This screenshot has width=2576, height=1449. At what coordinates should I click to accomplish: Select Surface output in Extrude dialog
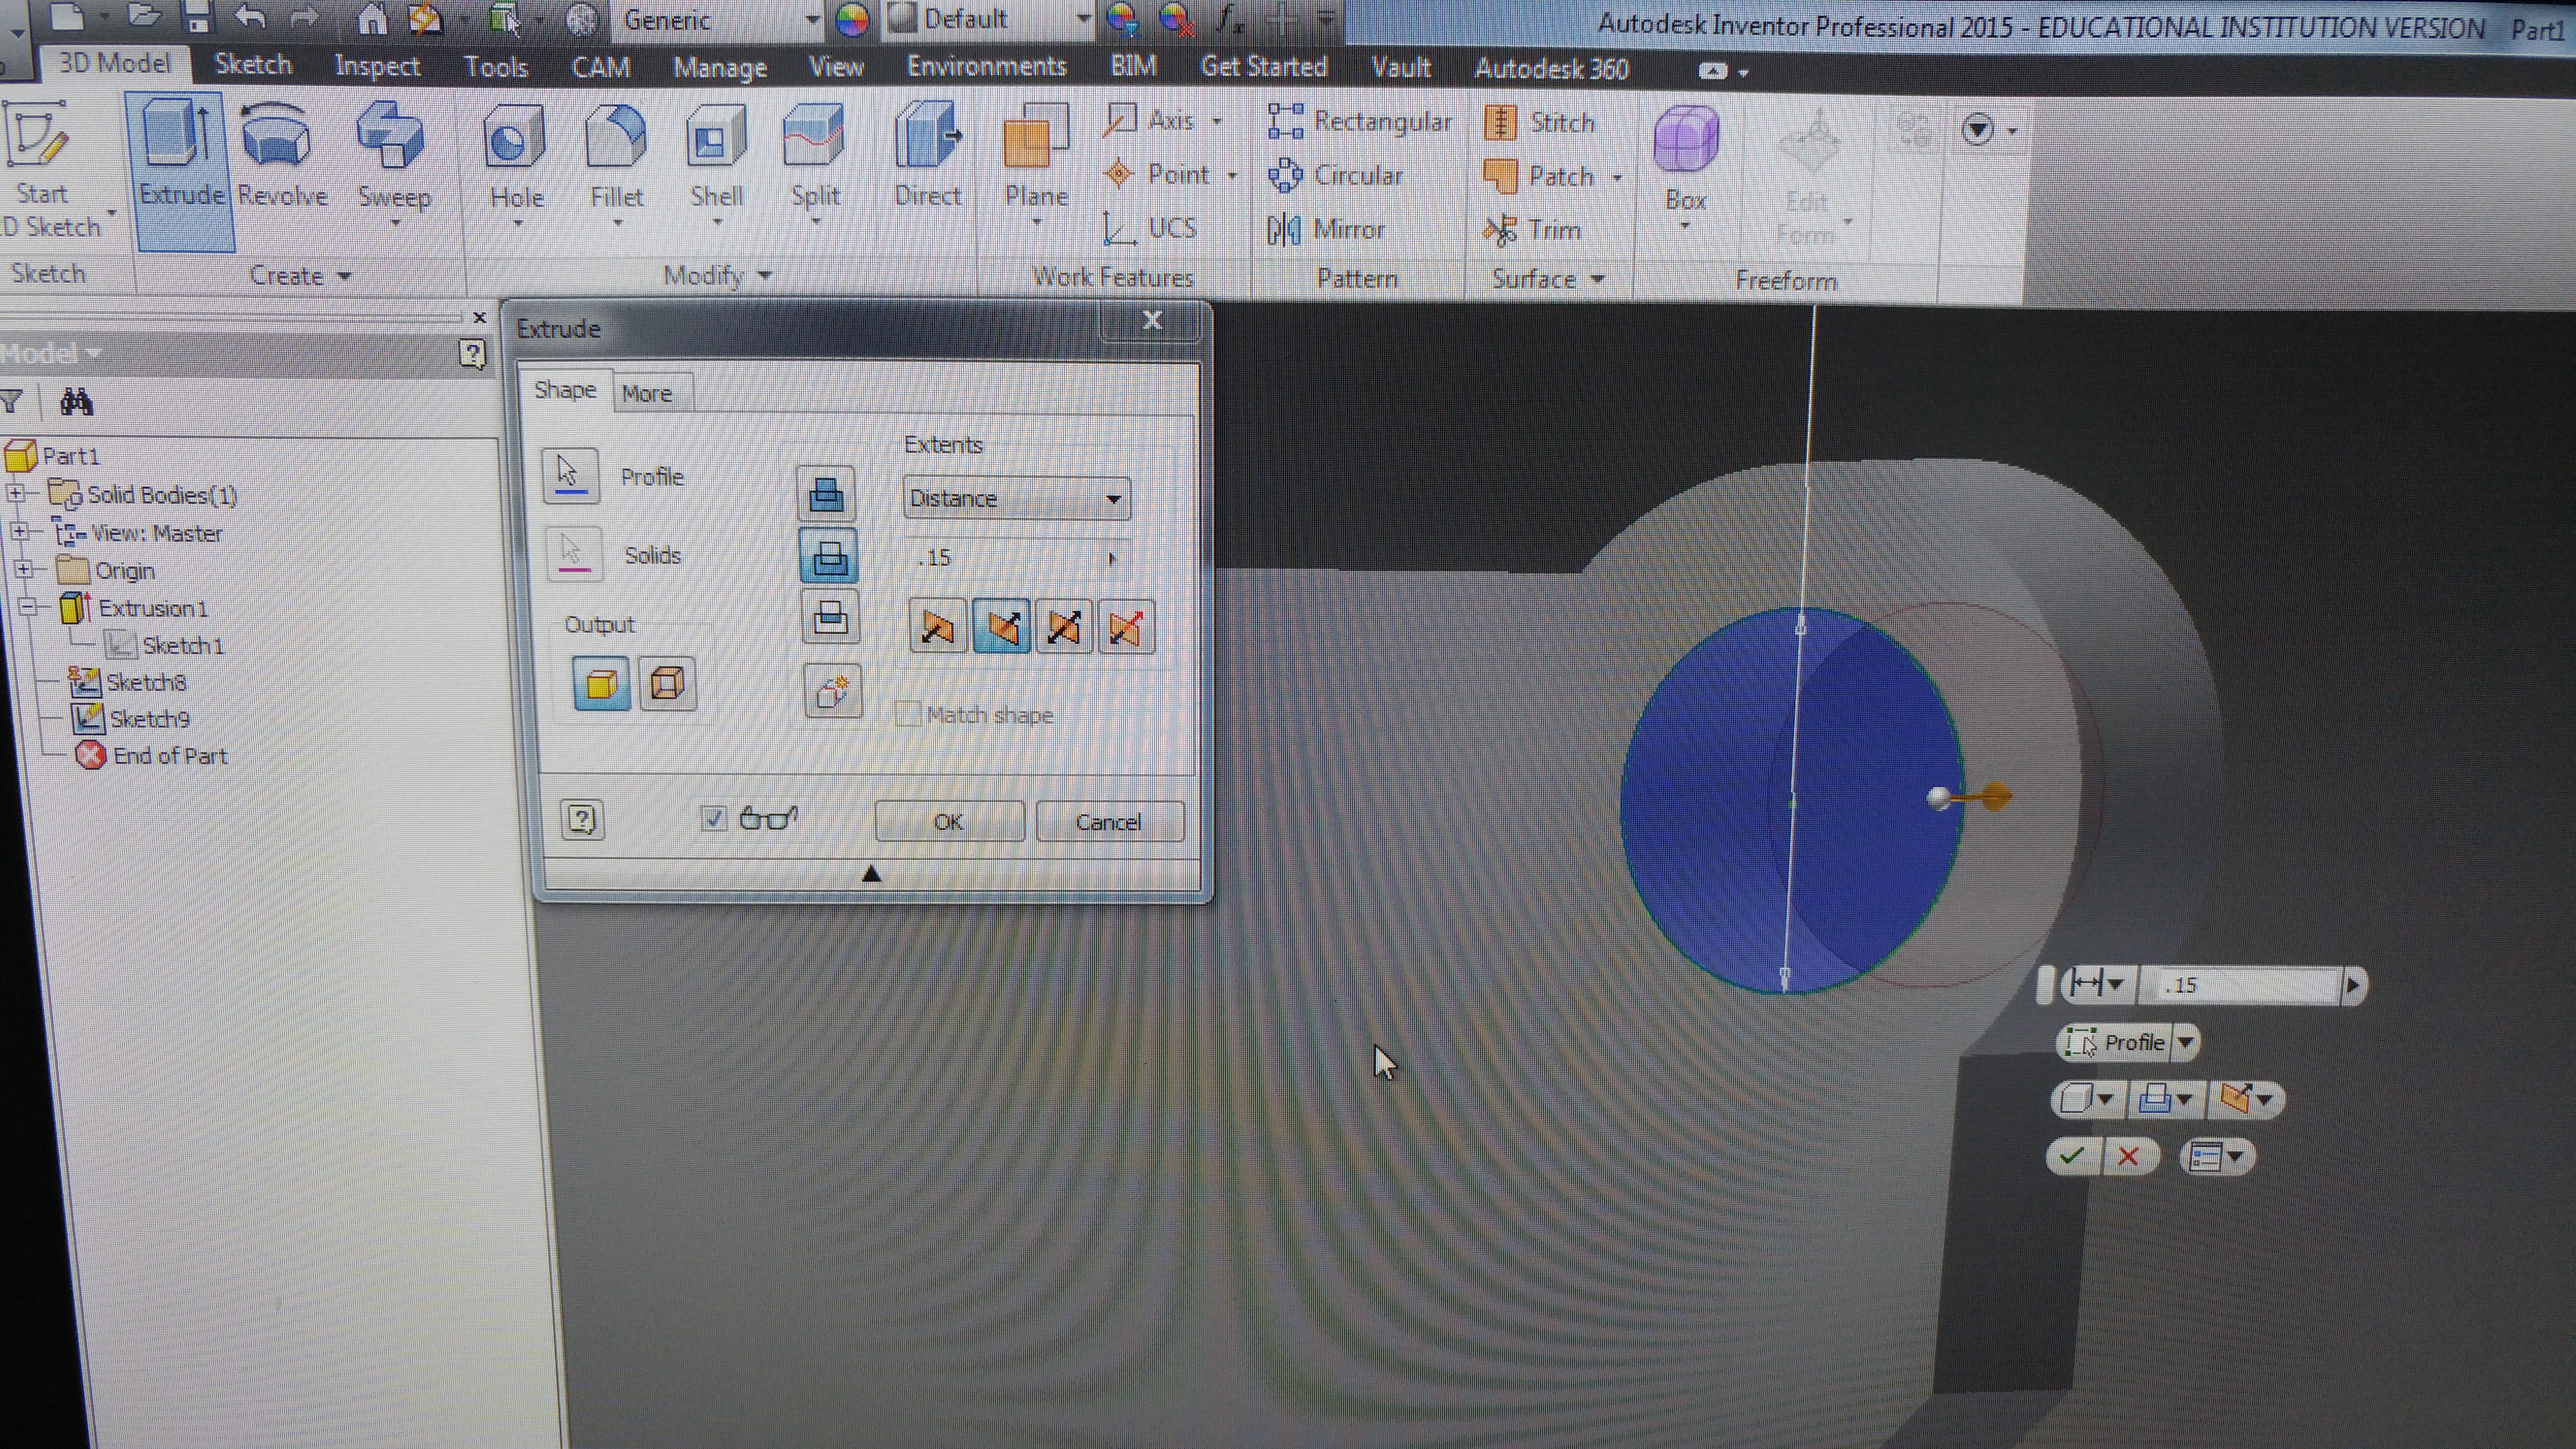coord(667,684)
